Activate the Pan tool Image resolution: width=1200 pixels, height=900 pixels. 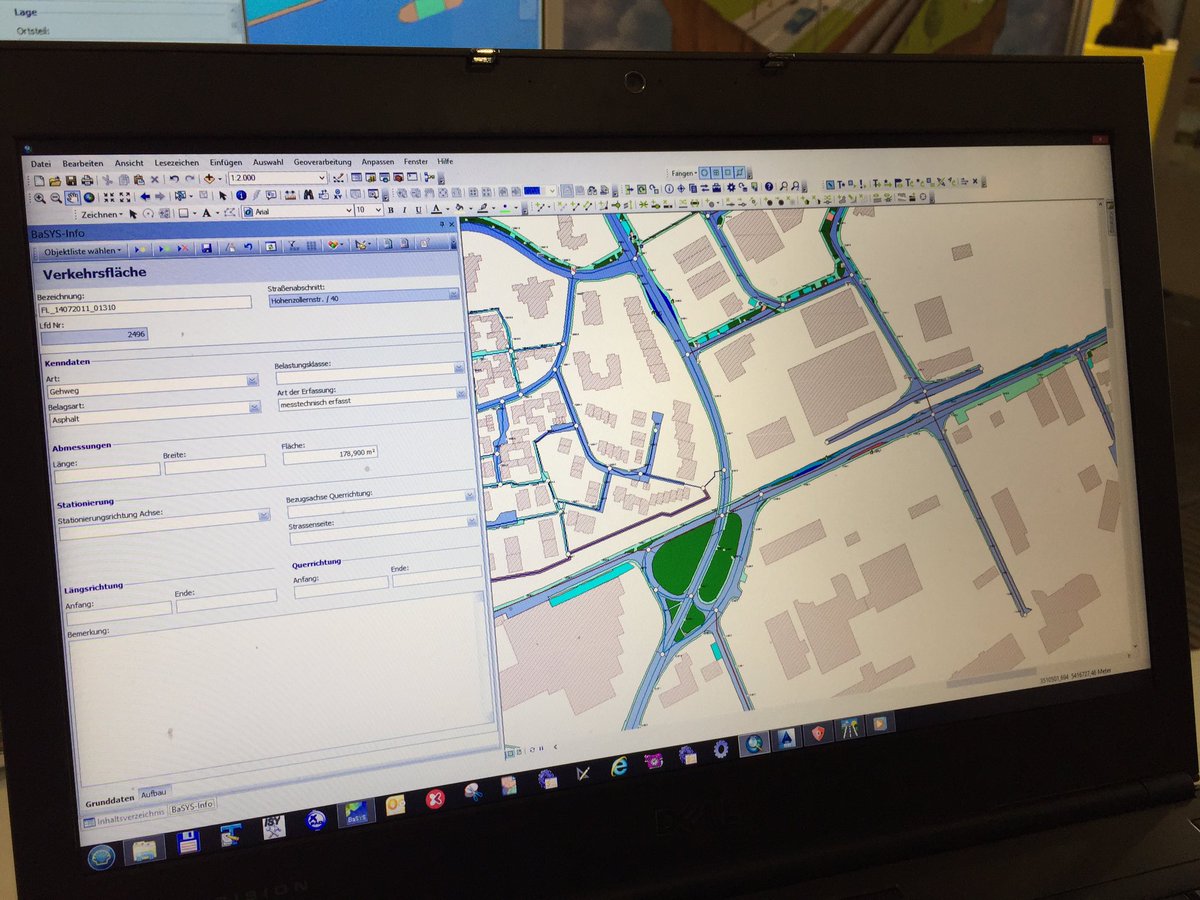(x=72, y=195)
